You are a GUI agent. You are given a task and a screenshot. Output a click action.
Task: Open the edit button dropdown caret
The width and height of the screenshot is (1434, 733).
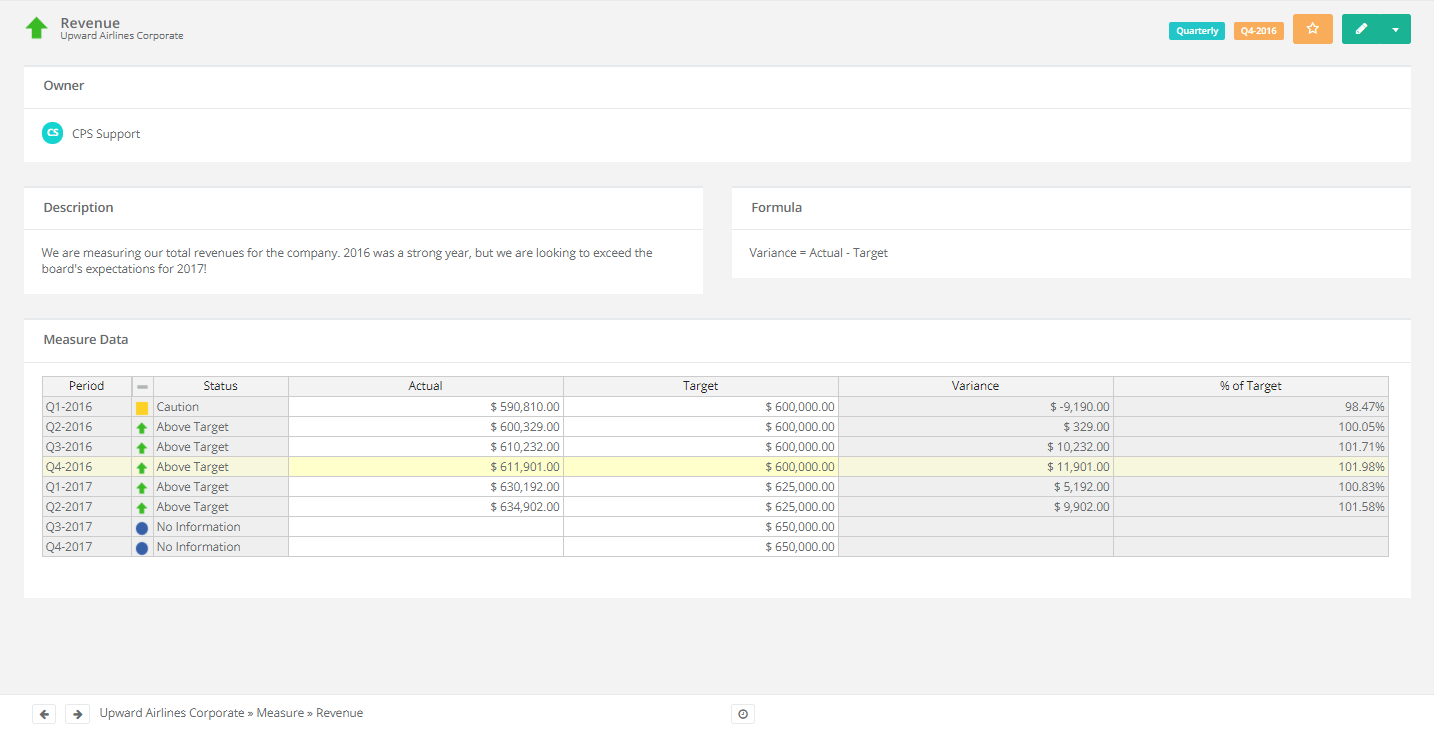click(1396, 29)
